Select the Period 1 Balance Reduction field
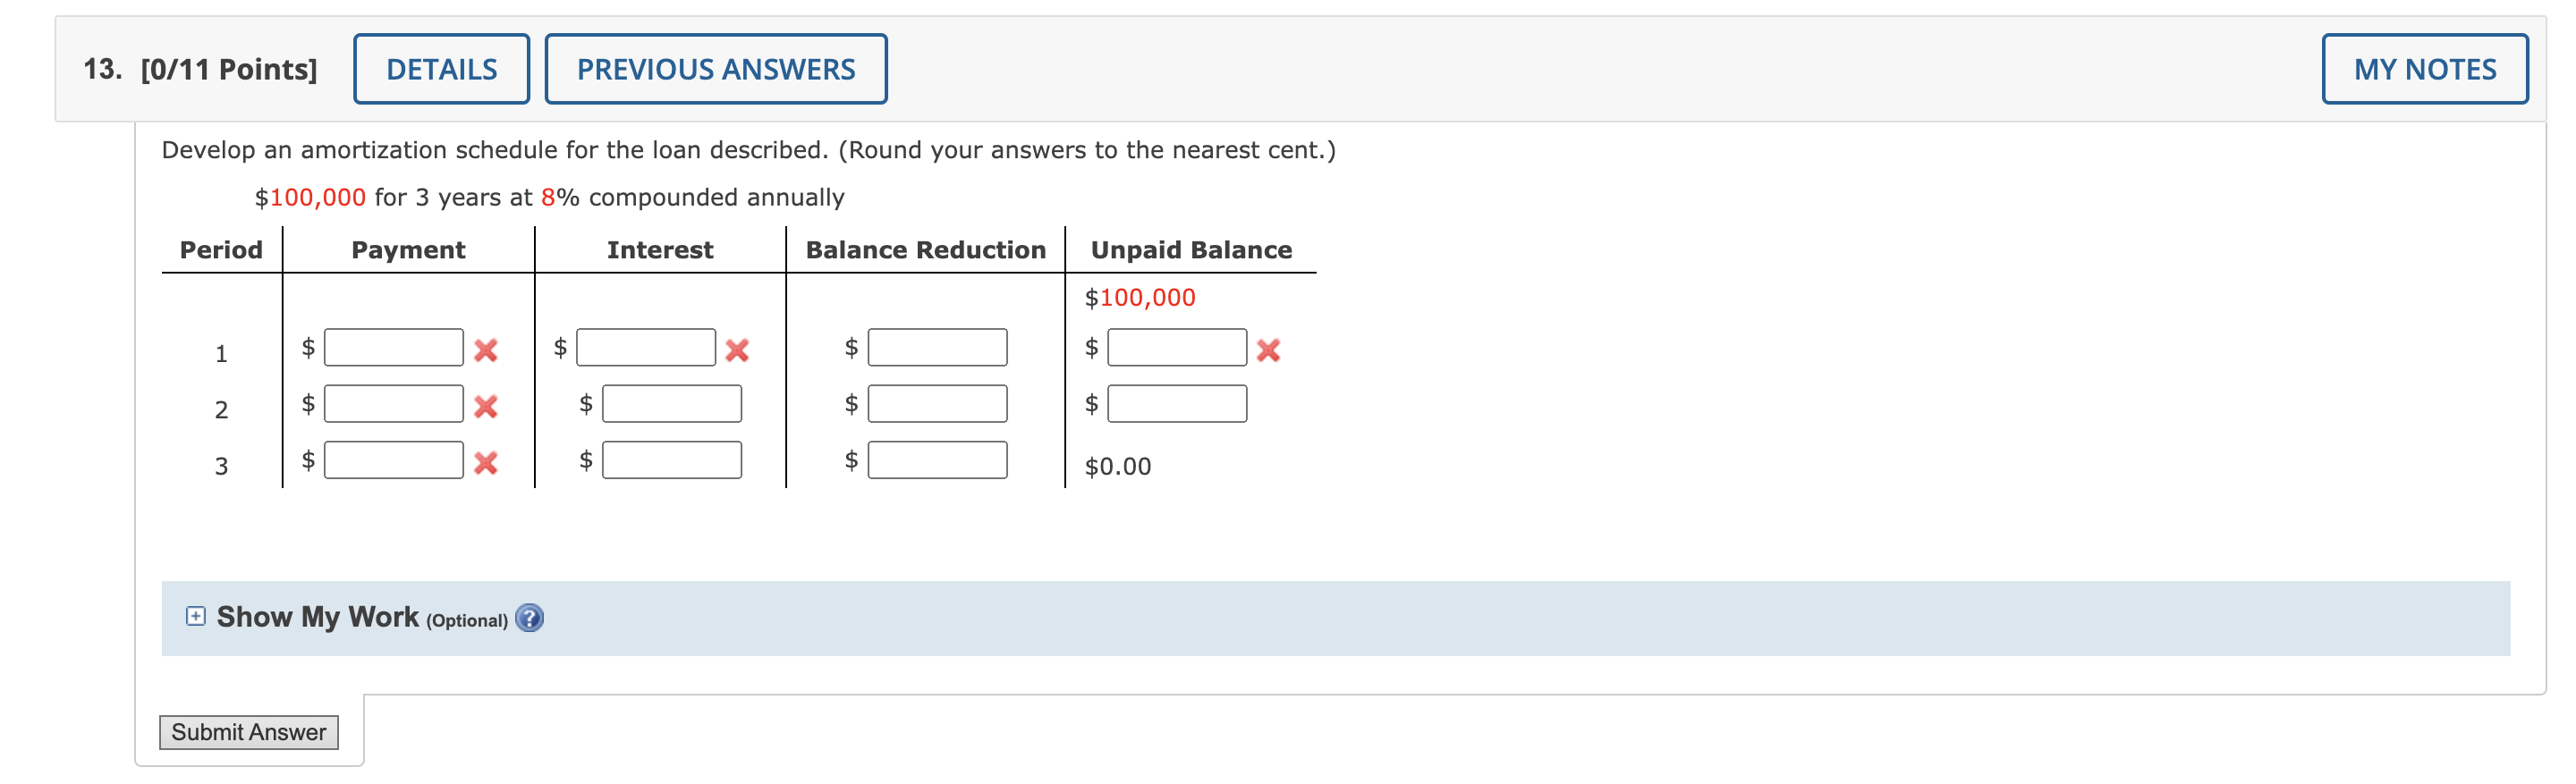 tap(936, 348)
